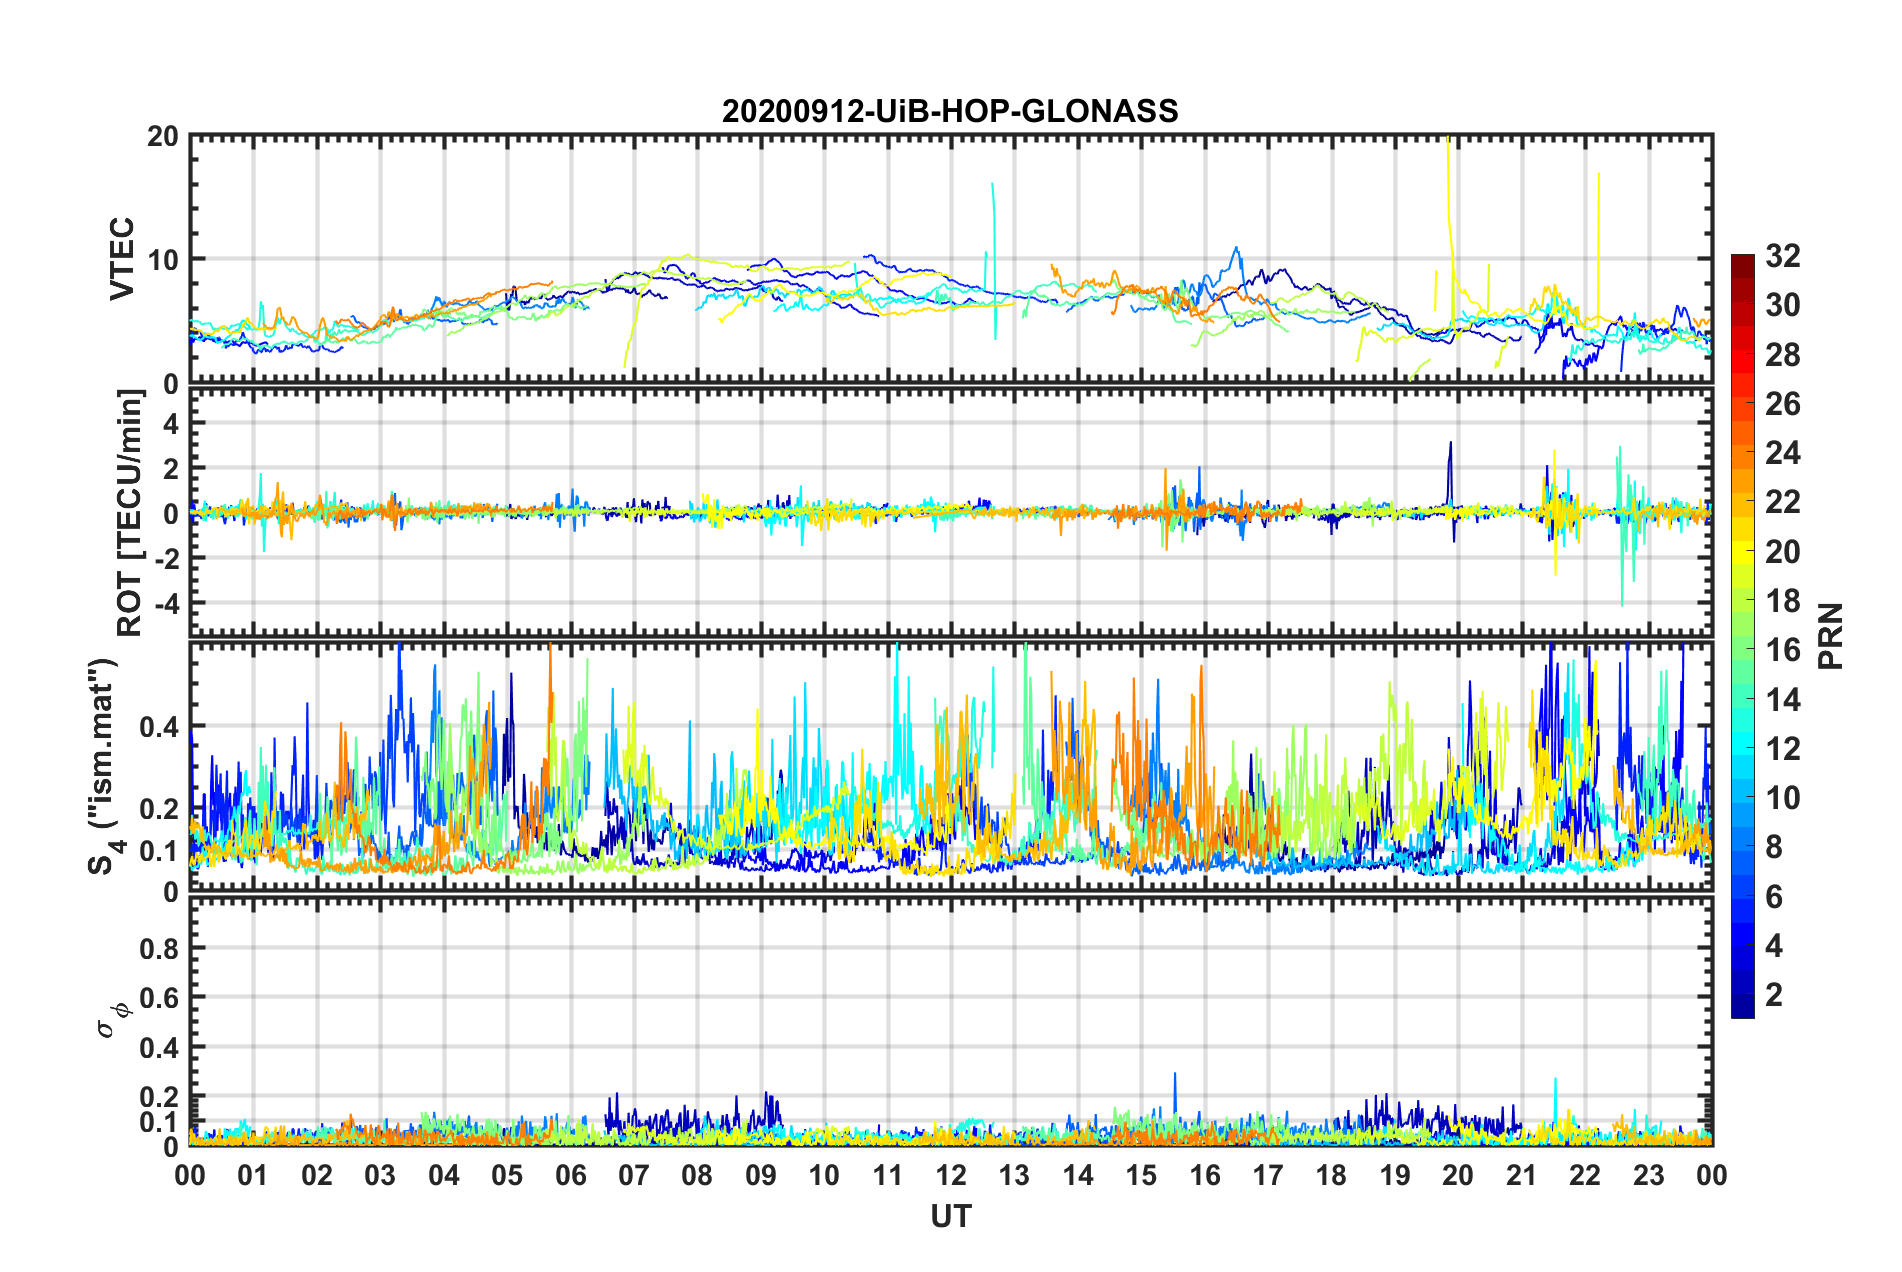
Task: Click UT axis hour label 19
Action: tap(1395, 1175)
